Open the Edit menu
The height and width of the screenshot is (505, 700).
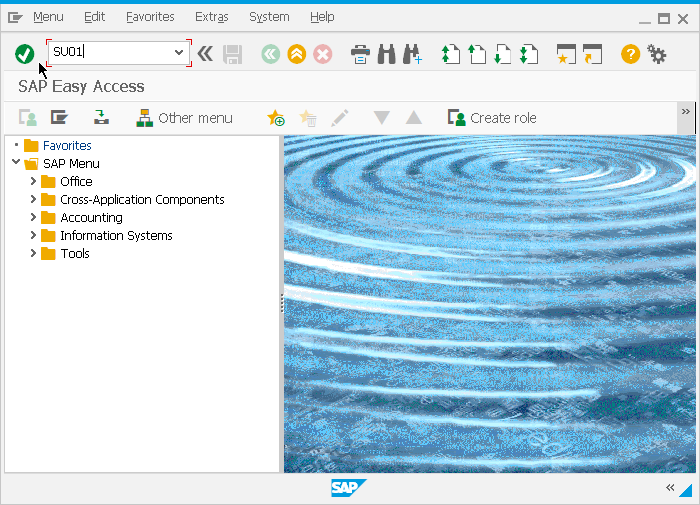click(95, 17)
